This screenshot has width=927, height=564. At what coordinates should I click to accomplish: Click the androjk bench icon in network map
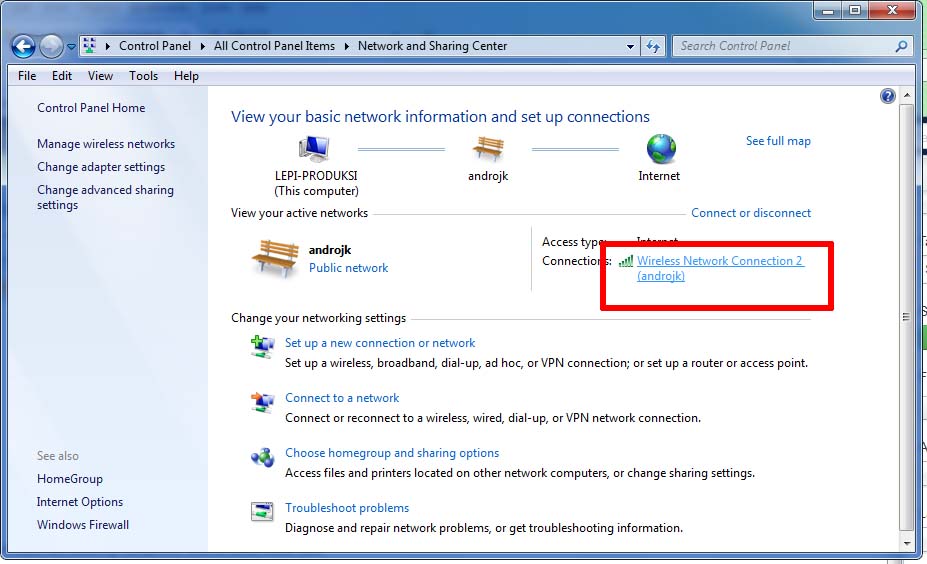coord(488,148)
